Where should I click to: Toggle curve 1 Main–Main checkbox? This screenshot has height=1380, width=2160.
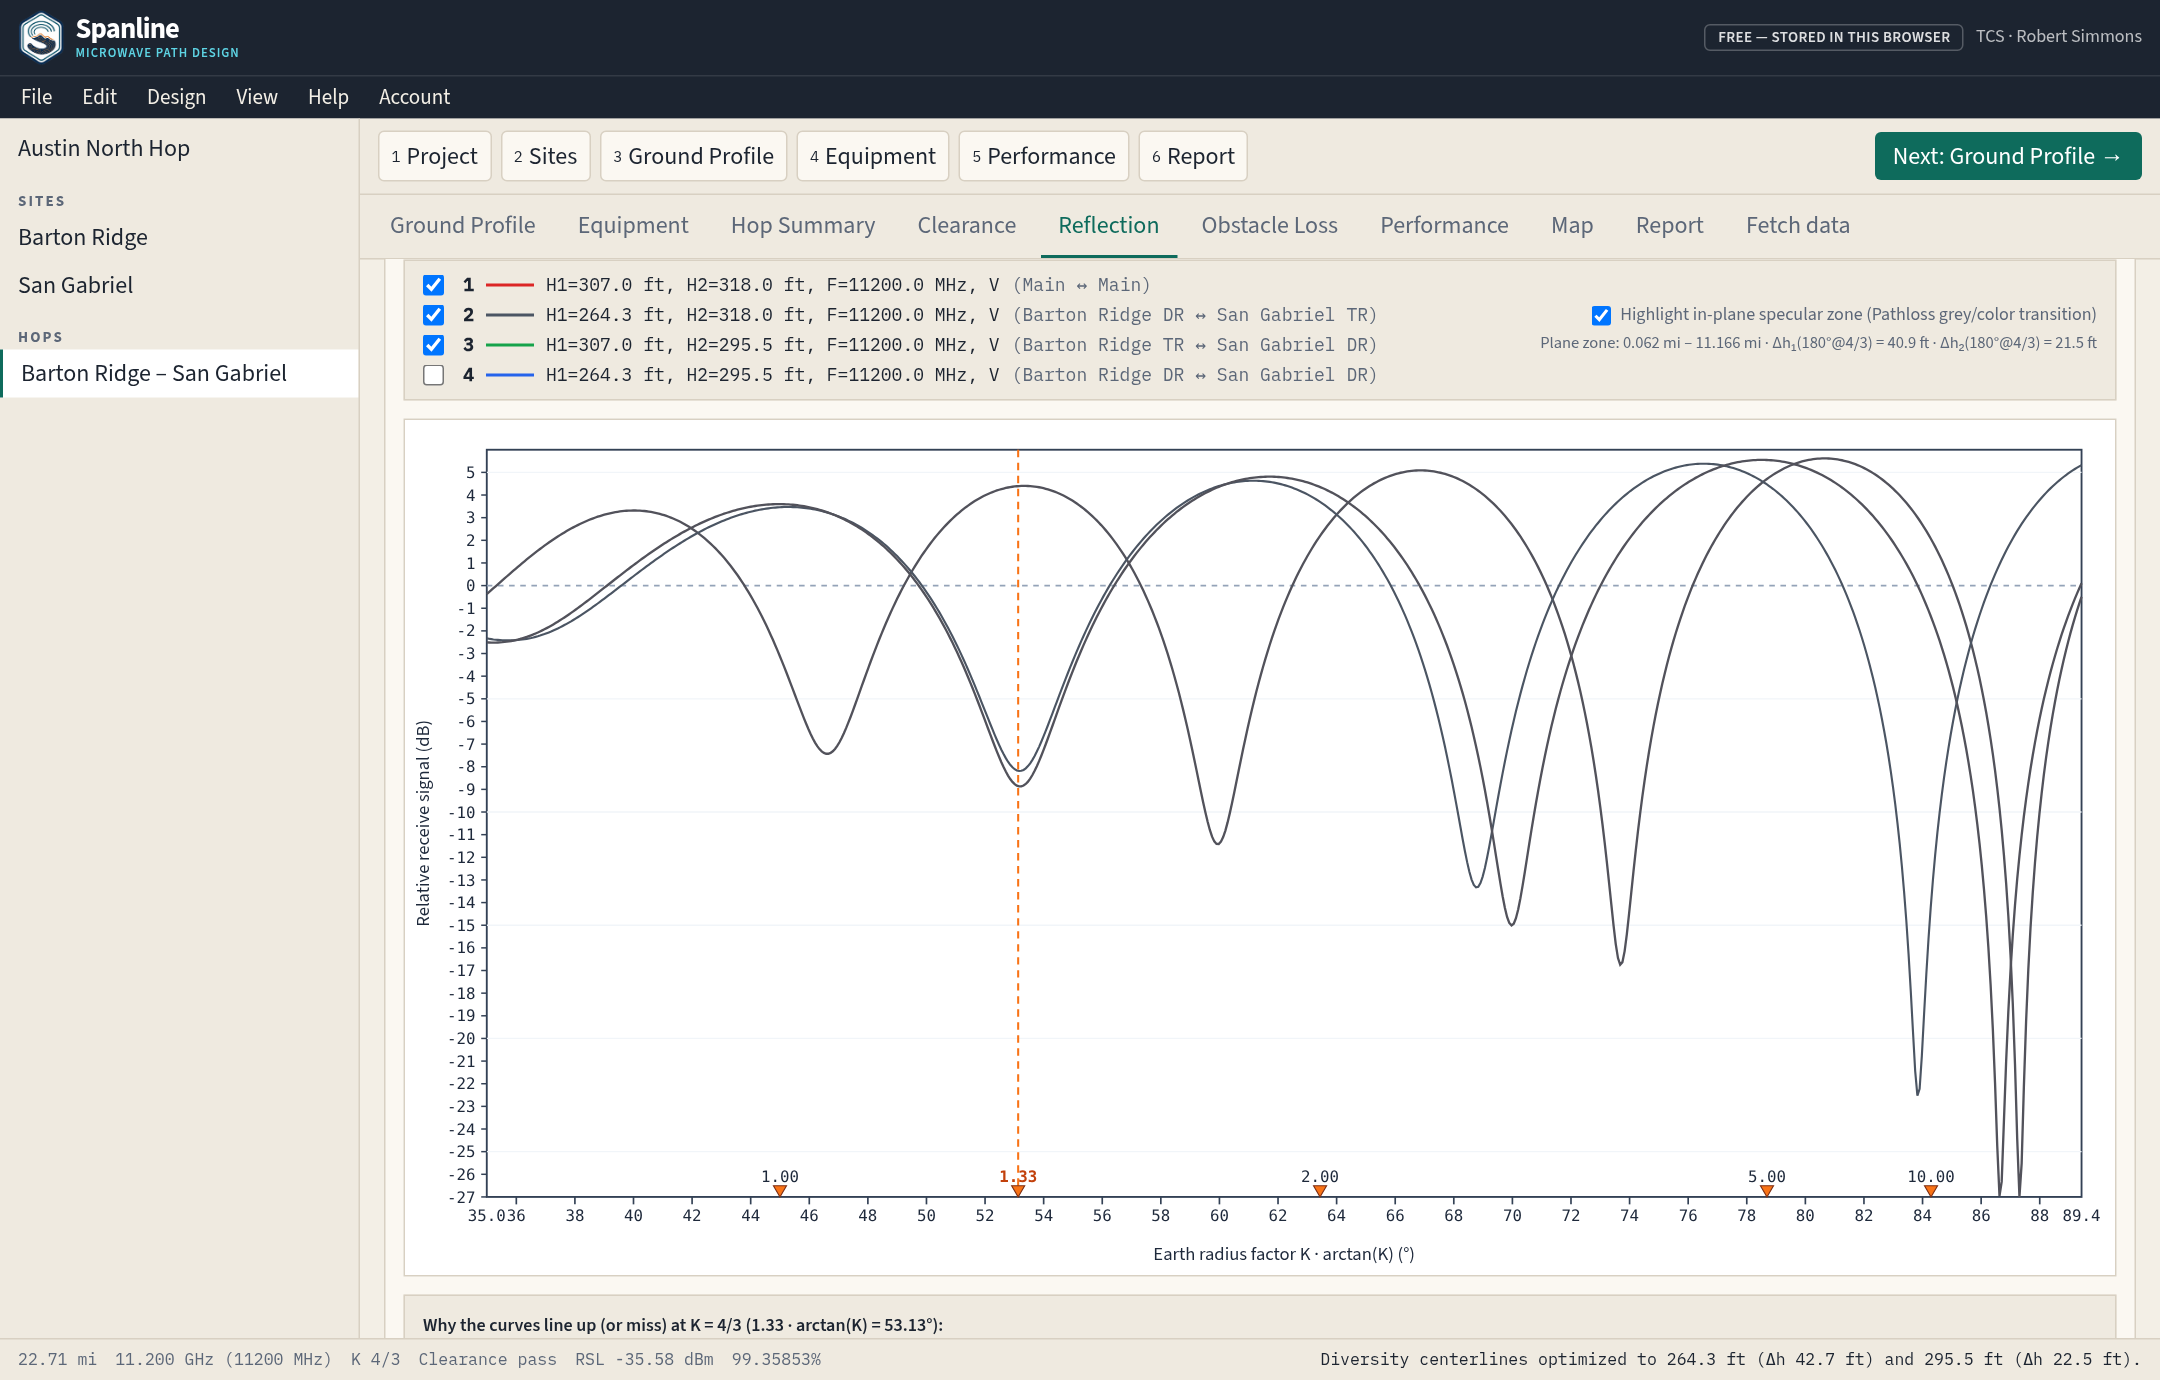pyautogui.click(x=433, y=285)
